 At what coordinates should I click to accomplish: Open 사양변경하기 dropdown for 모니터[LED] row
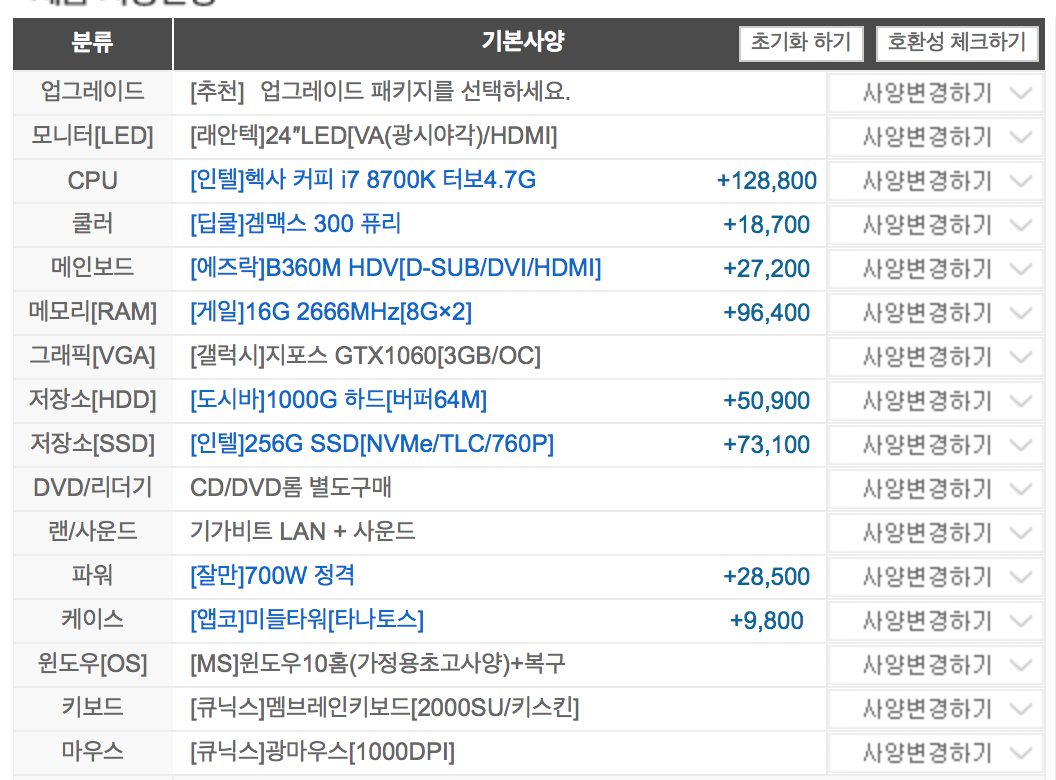click(935, 137)
